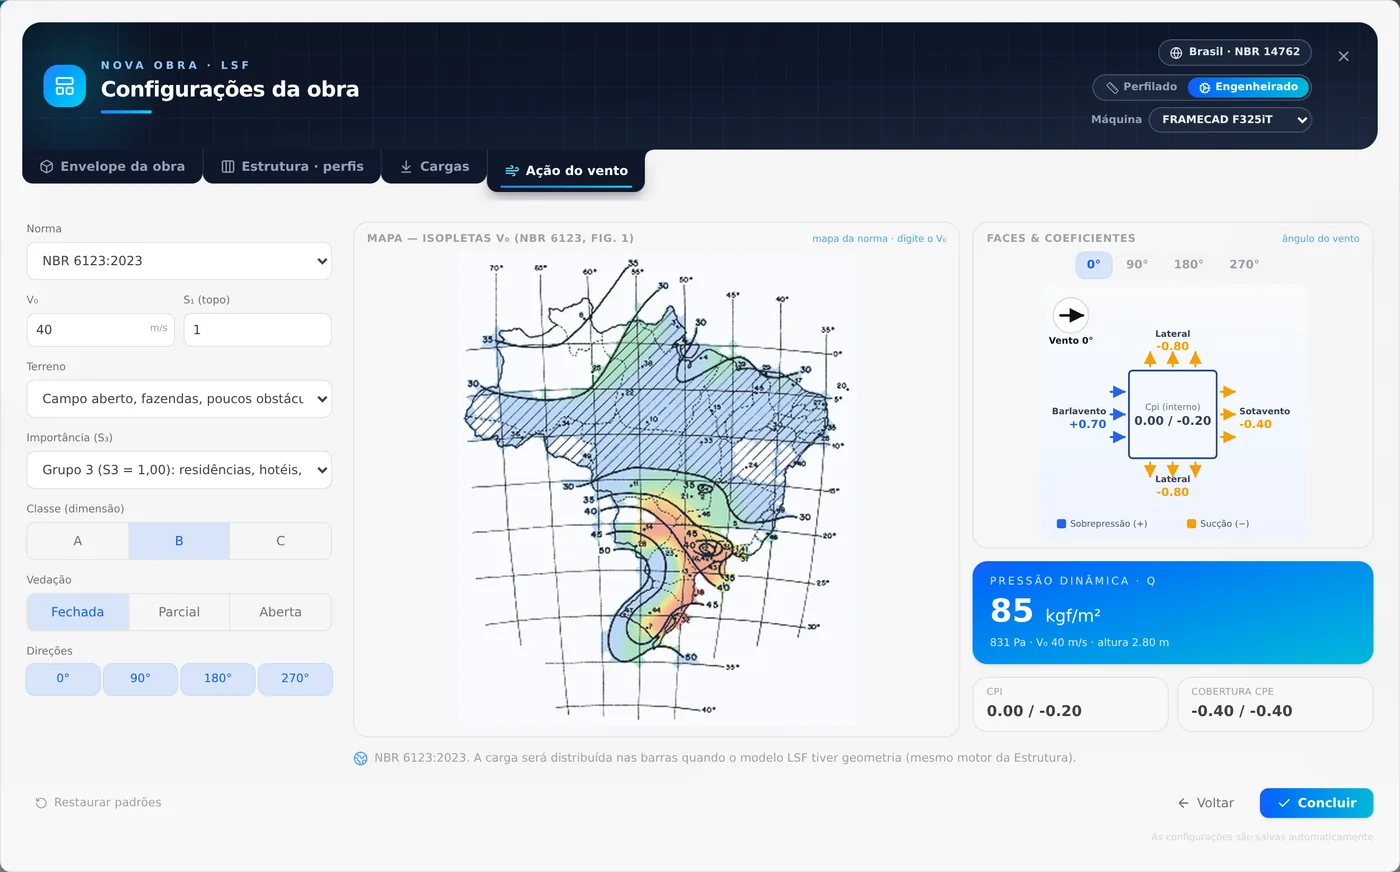Click the globe icon in Brasil NBR 14762 badge

coord(1176,52)
